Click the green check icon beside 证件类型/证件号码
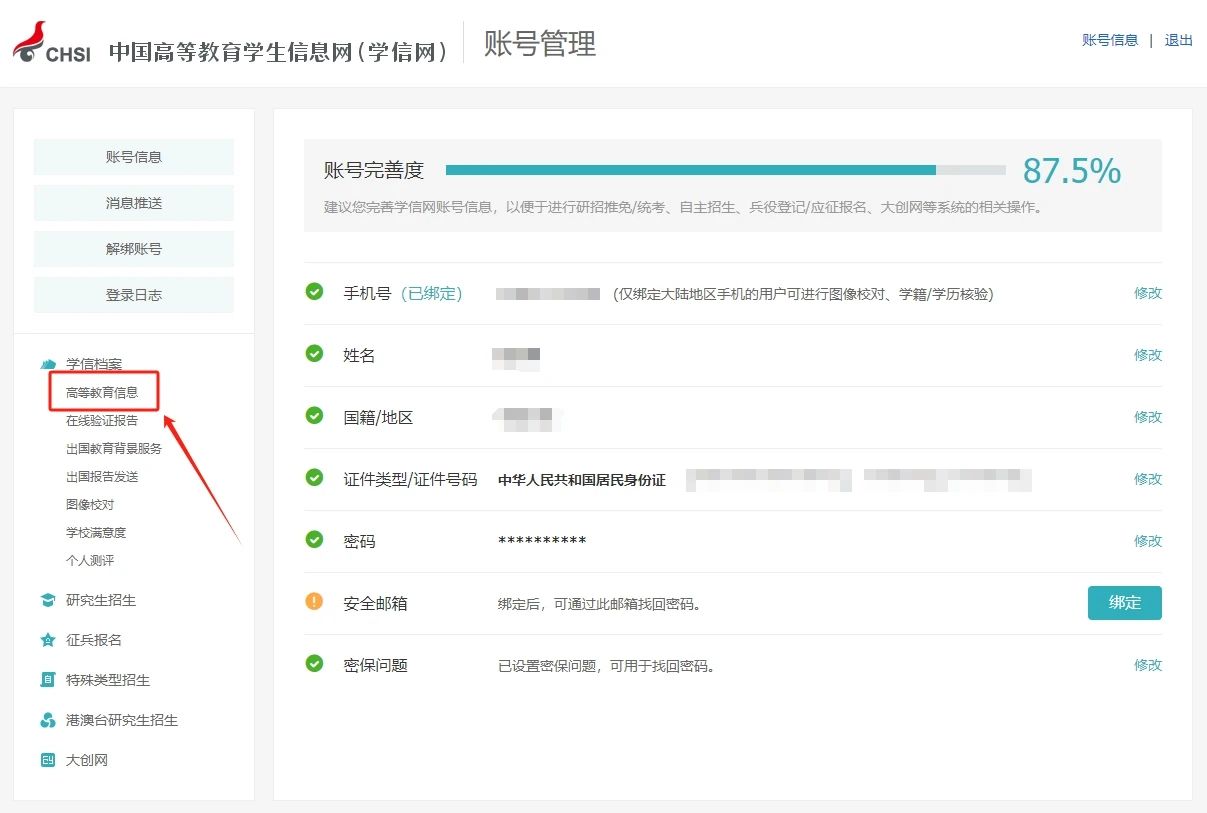This screenshot has height=813, width=1207. (314, 478)
